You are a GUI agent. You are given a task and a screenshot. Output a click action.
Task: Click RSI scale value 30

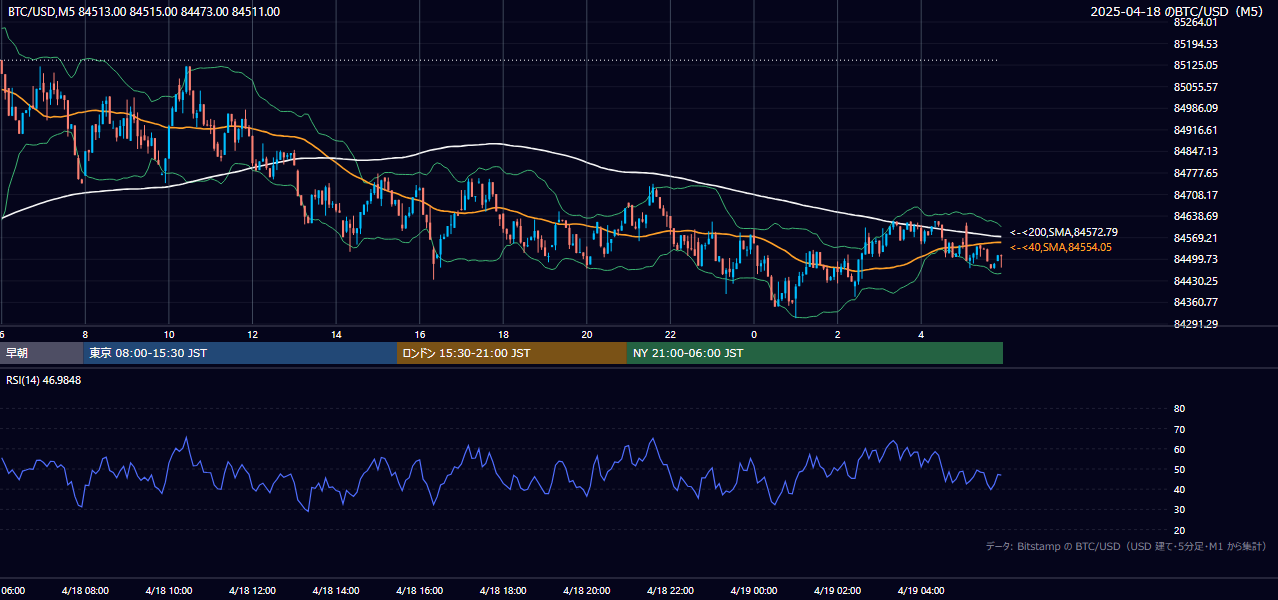[x=1179, y=510]
